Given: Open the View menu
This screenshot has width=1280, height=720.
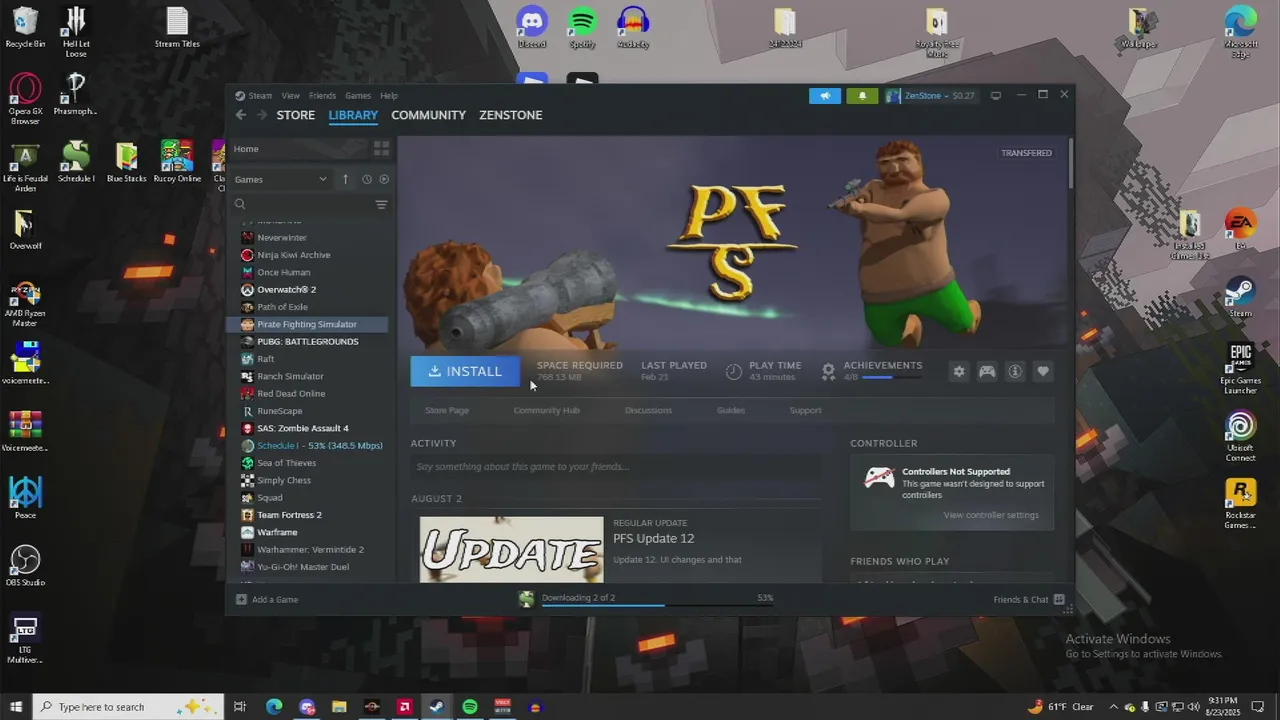Looking at the screenshot, I should point(290,96).
